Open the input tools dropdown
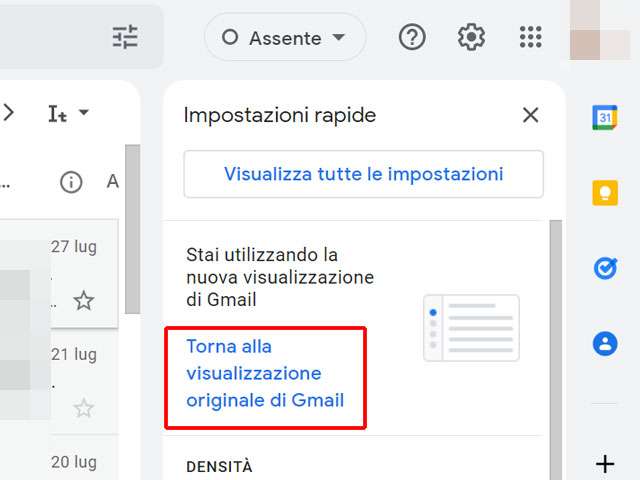The image size is (640, 480). click(x=68, y=114)
